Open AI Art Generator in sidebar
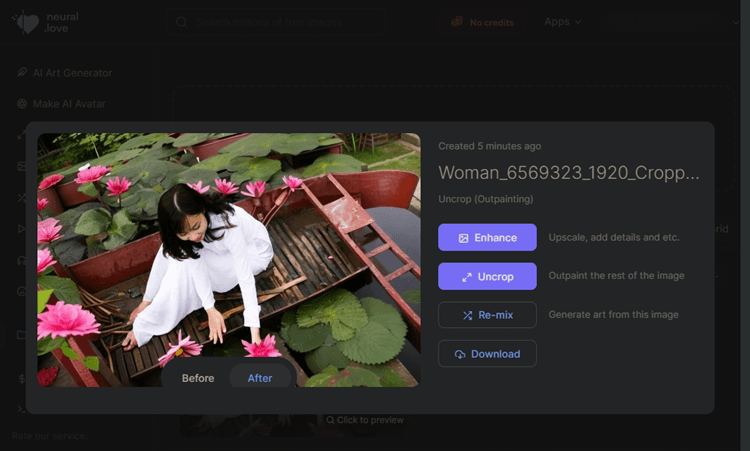The height and width of the screenshot is (451, 750). point(65,73)
